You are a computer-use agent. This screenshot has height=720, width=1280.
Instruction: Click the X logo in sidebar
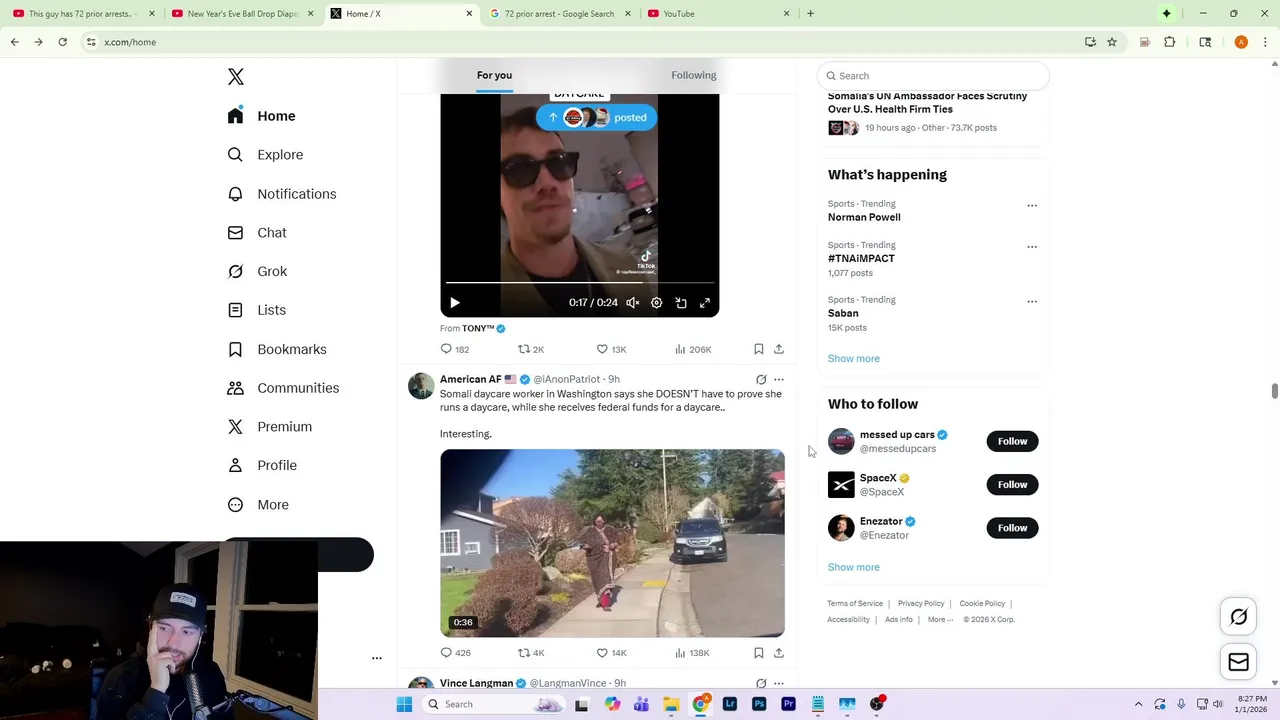[236, 77]
